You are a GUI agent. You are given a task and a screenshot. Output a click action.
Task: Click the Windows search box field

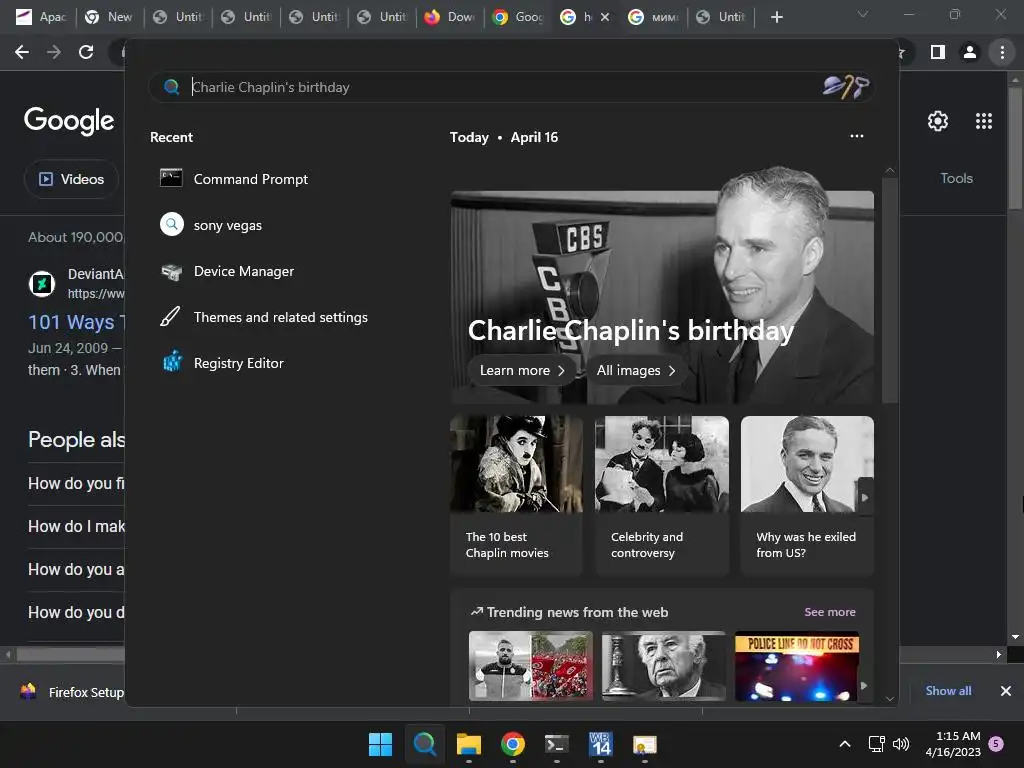coord(511,87)
